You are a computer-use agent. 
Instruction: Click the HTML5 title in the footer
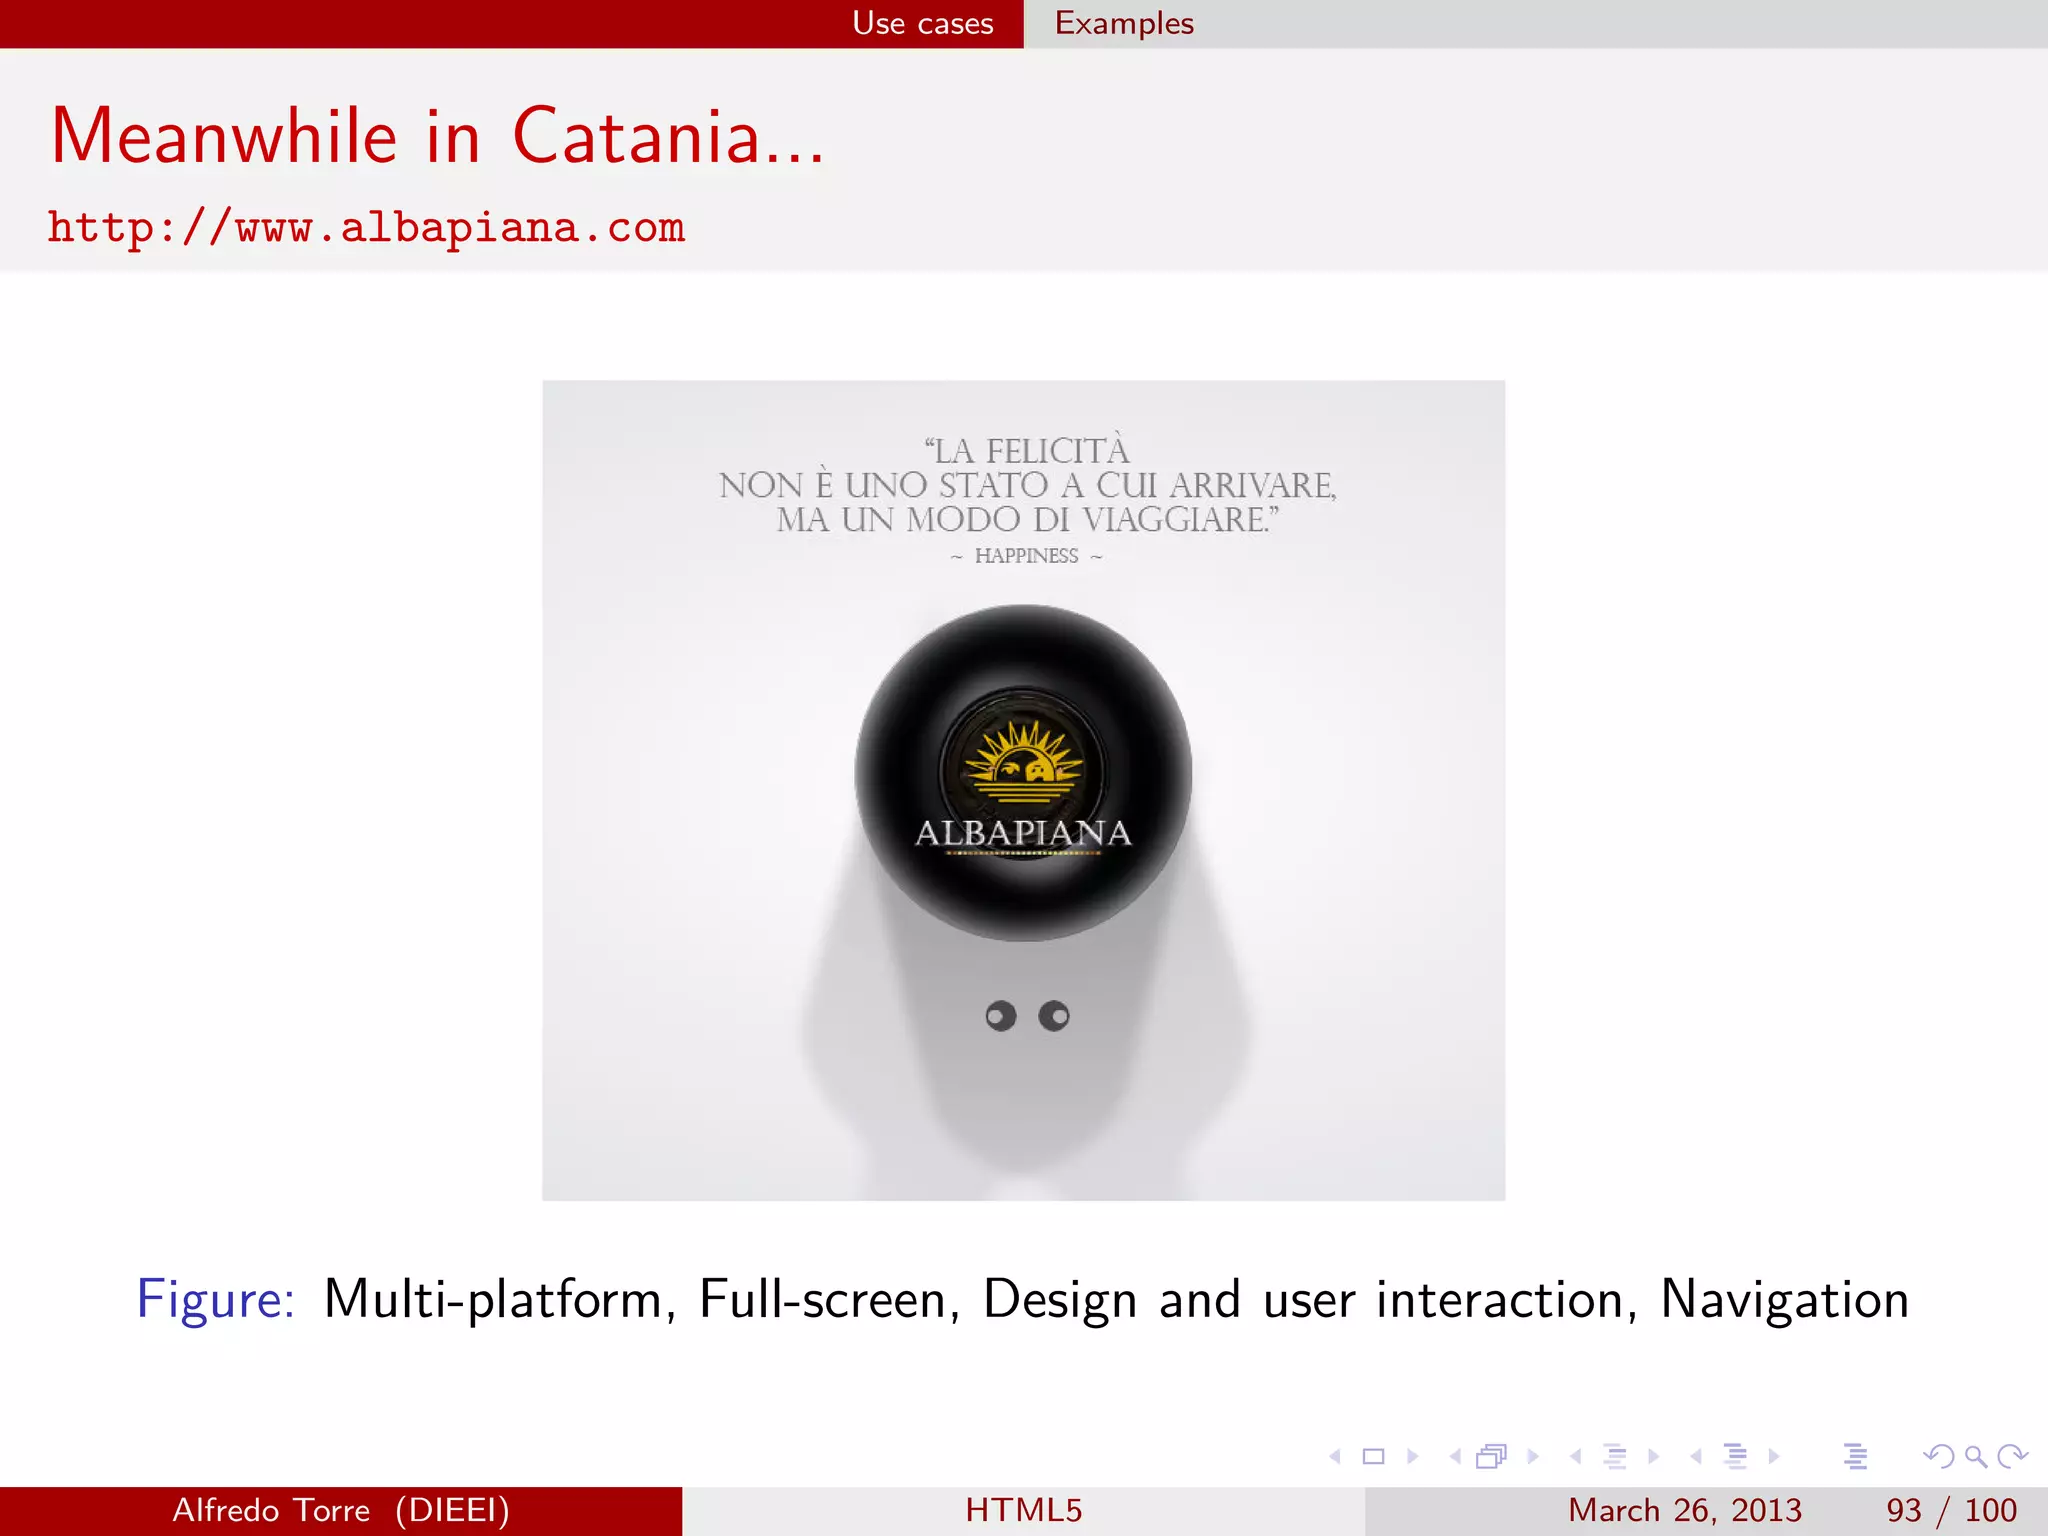point(1024,1510)
